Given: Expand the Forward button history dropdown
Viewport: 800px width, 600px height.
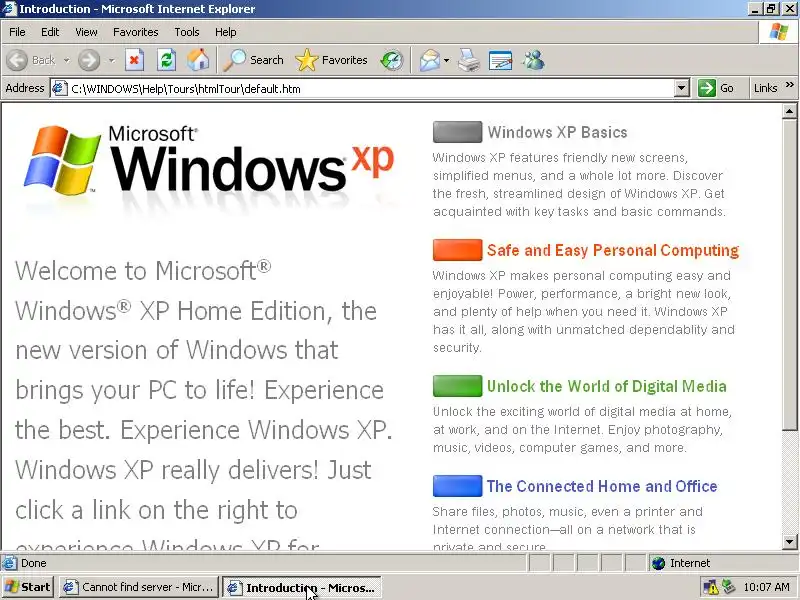Looking at the screenshot, I should 112,60.
